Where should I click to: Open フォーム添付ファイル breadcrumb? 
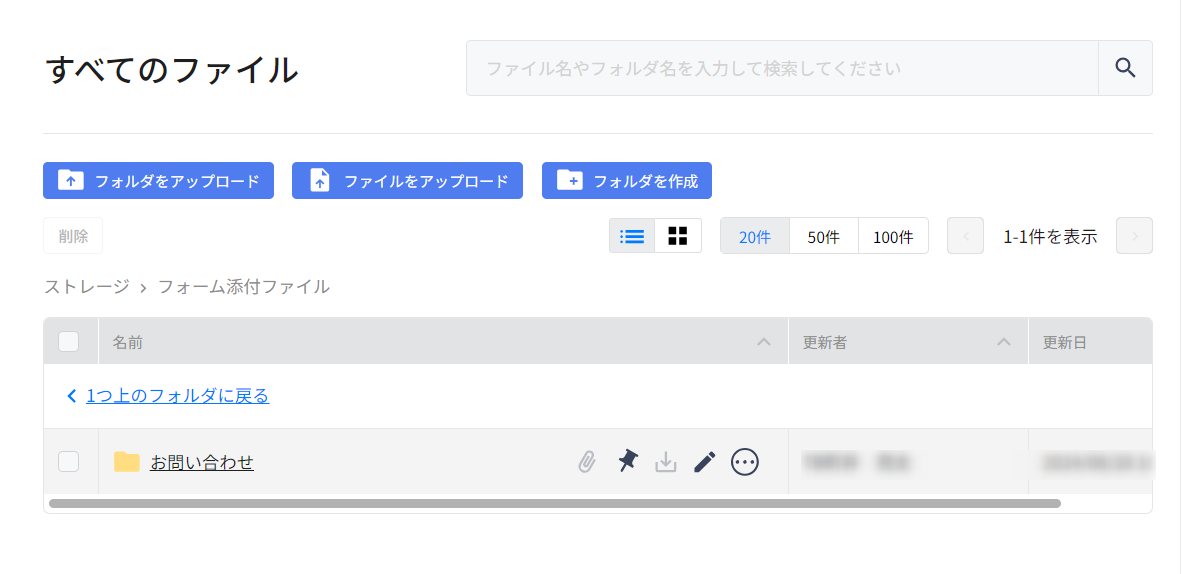tap(243, 287)
